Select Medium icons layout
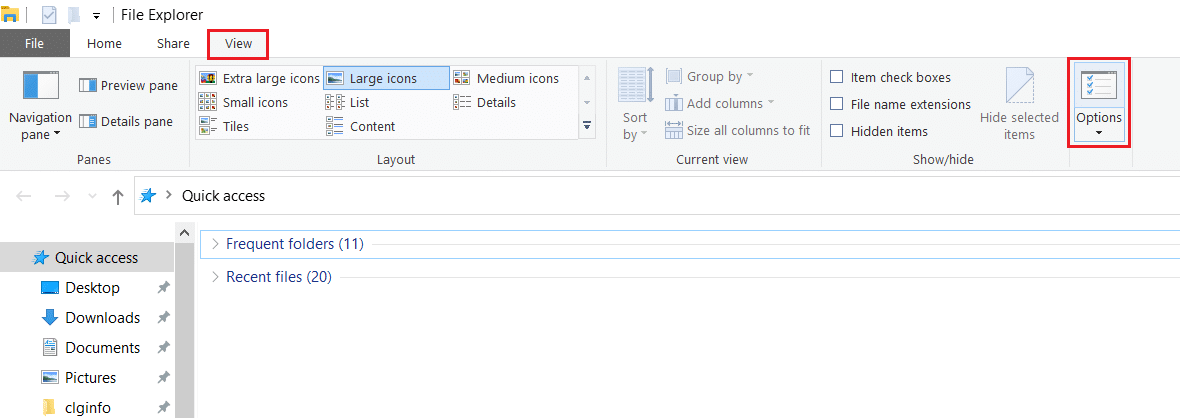This screenshot has height=418, width=1180. 506,78
